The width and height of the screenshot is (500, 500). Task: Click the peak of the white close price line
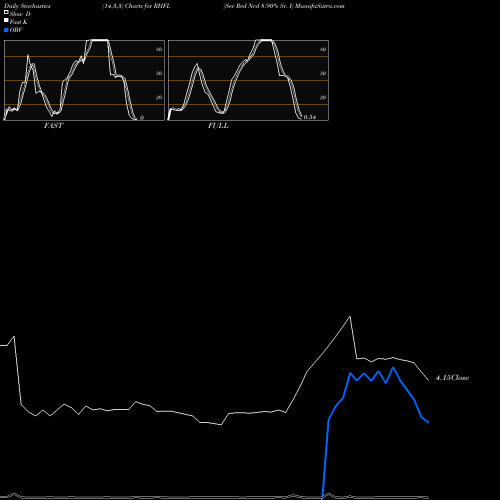point(350,317)
